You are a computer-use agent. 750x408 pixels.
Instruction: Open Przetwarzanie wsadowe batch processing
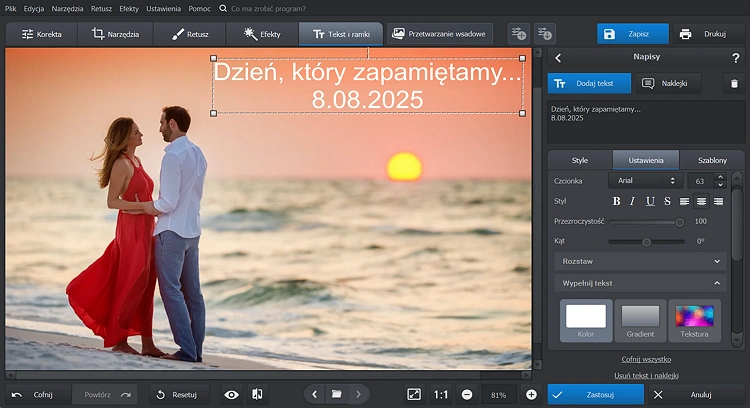439,34
